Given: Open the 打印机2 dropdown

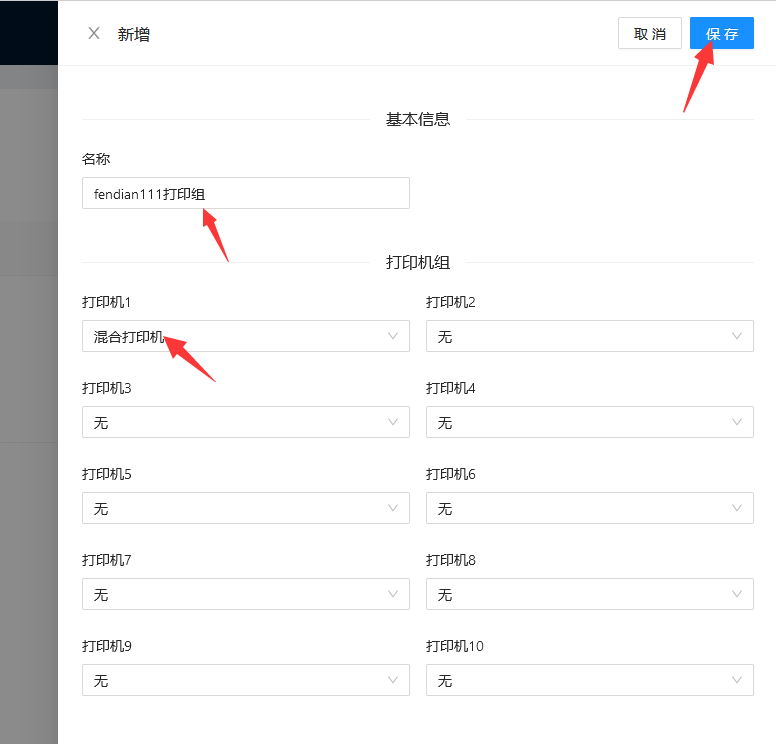Looking at the screenshot, I should [589, 336].
